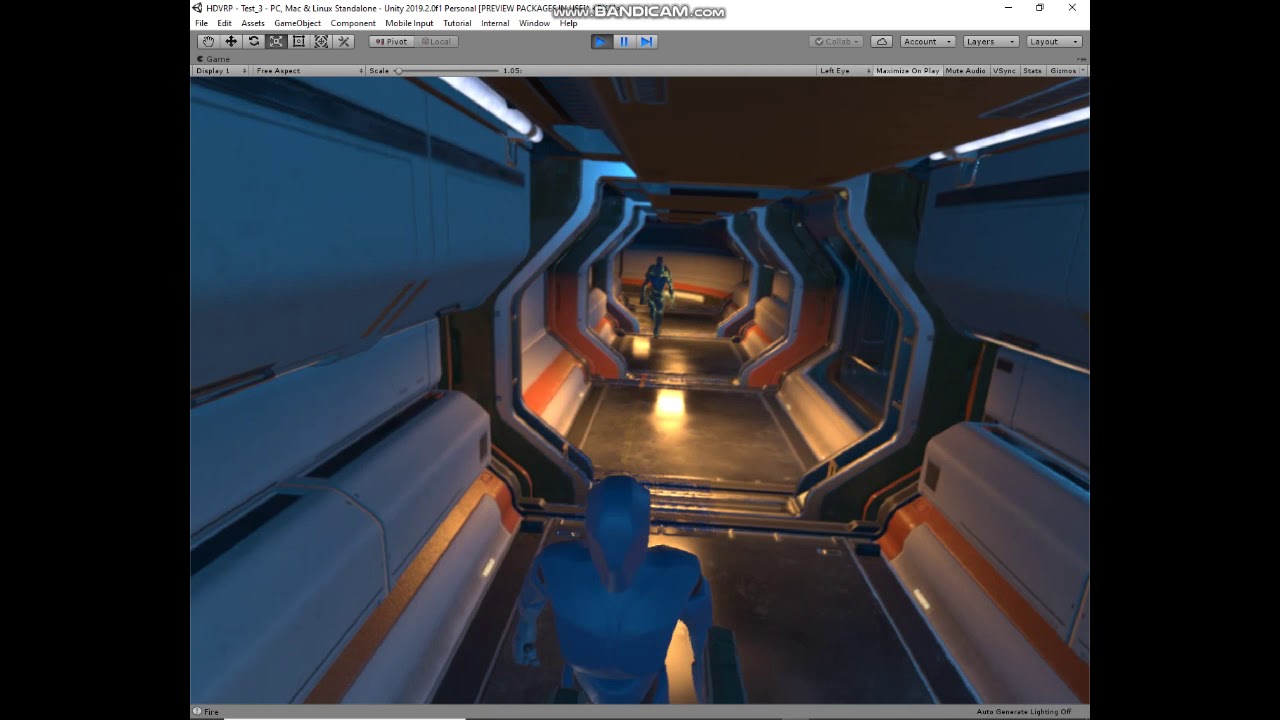Viewport: 1280px width, 720px height.
Task: Open the Game tab options menu
Action: point(1081,59)
